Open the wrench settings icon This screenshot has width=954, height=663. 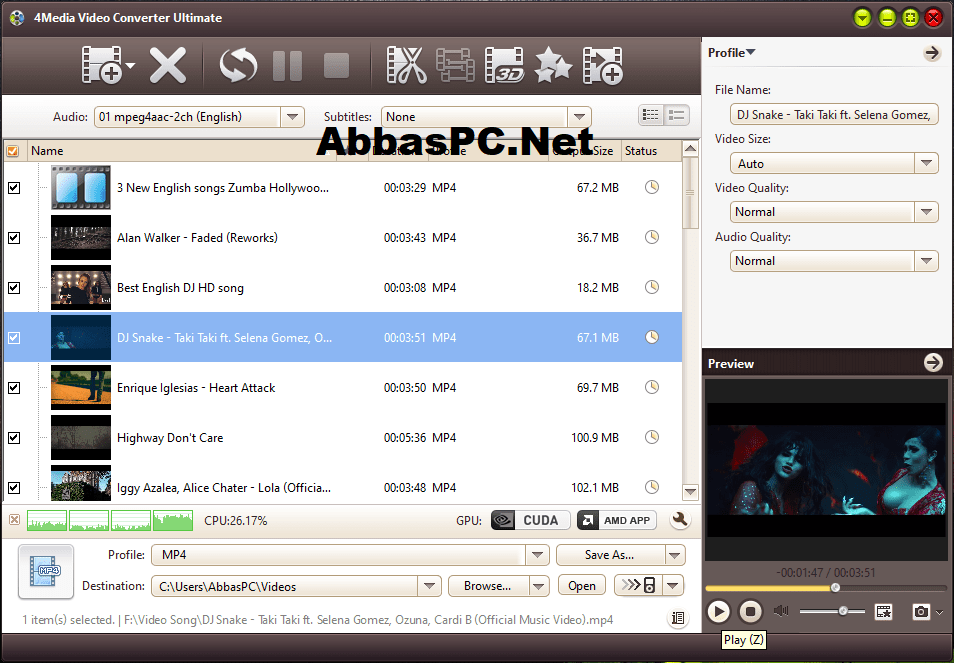(x=680, y=520)
